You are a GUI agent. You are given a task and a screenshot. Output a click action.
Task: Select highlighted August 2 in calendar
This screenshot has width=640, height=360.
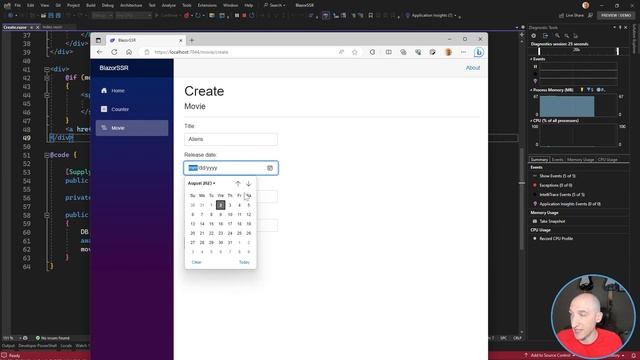coord(220,205)
